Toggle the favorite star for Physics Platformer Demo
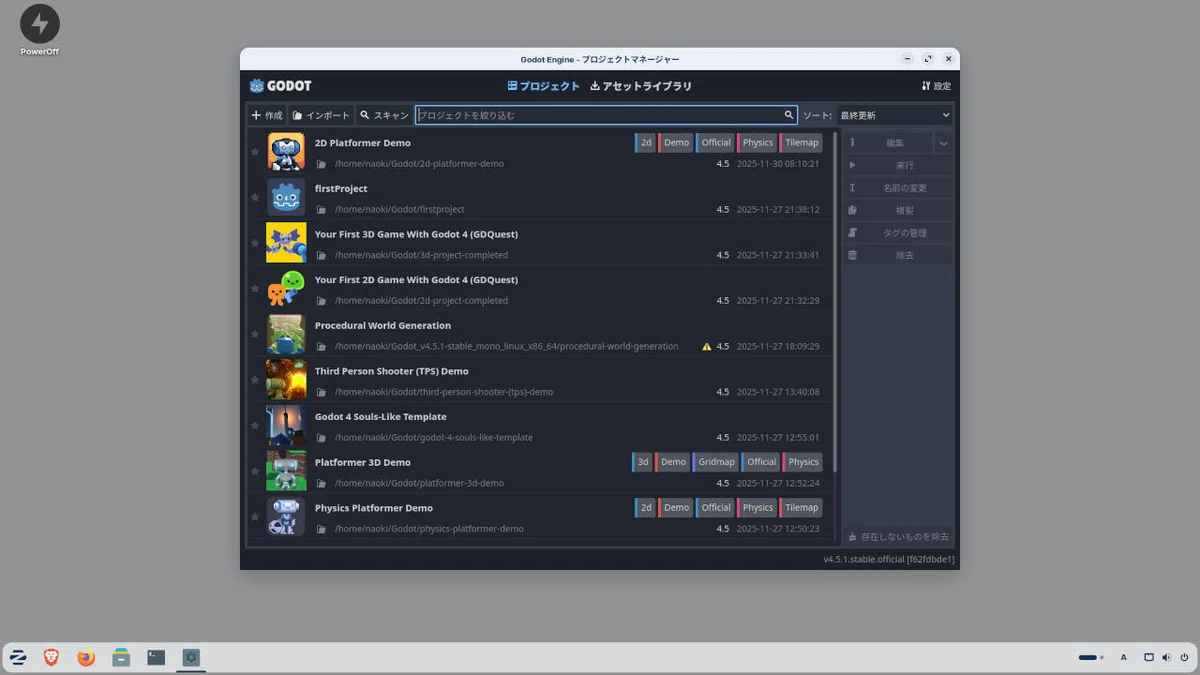Viewport: 1200px width, 675px height. 255,517
